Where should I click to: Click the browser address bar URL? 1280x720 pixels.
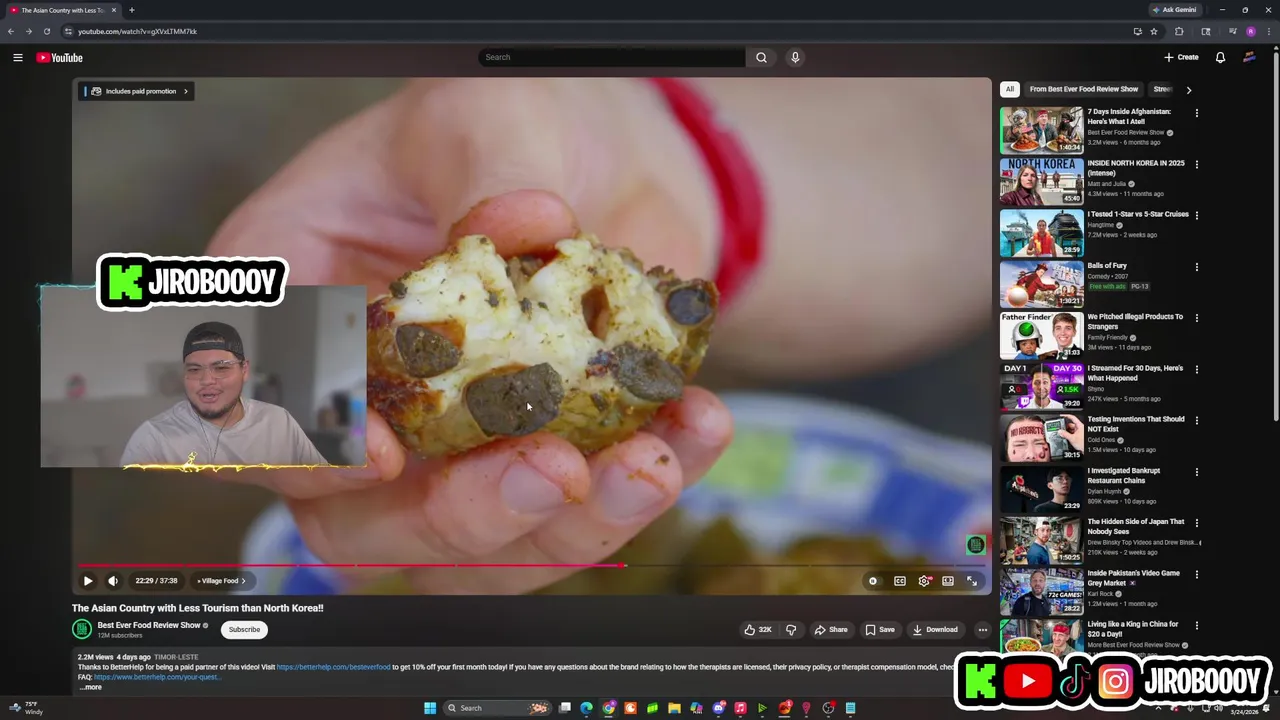pos(137,31)
